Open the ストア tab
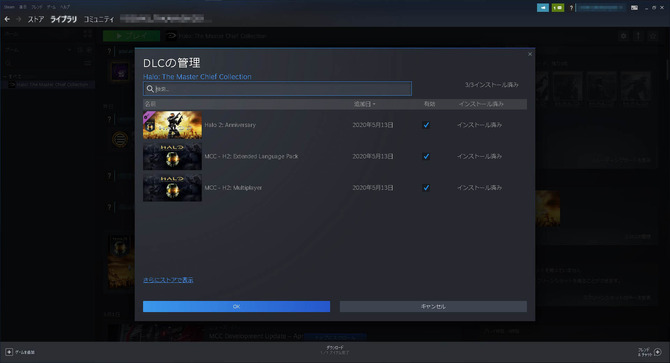The width and height of the screenshot is (670, 363). click(x=36, y=19)
